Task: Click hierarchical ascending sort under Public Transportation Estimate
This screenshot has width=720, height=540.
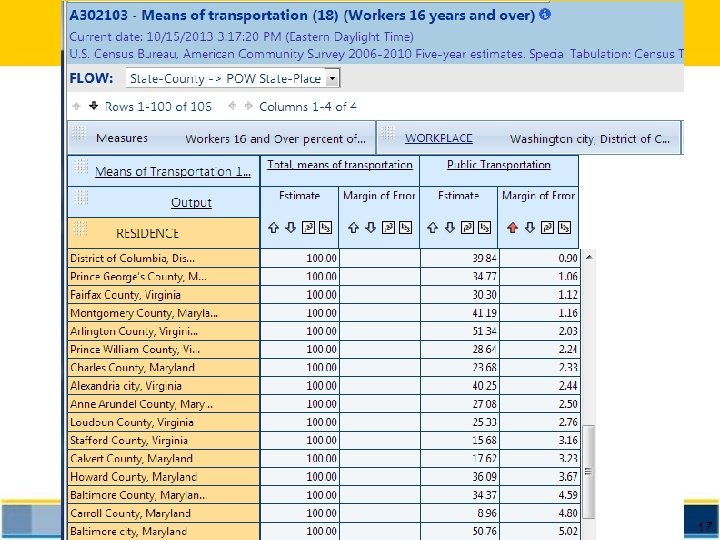Action: point(467,228)
